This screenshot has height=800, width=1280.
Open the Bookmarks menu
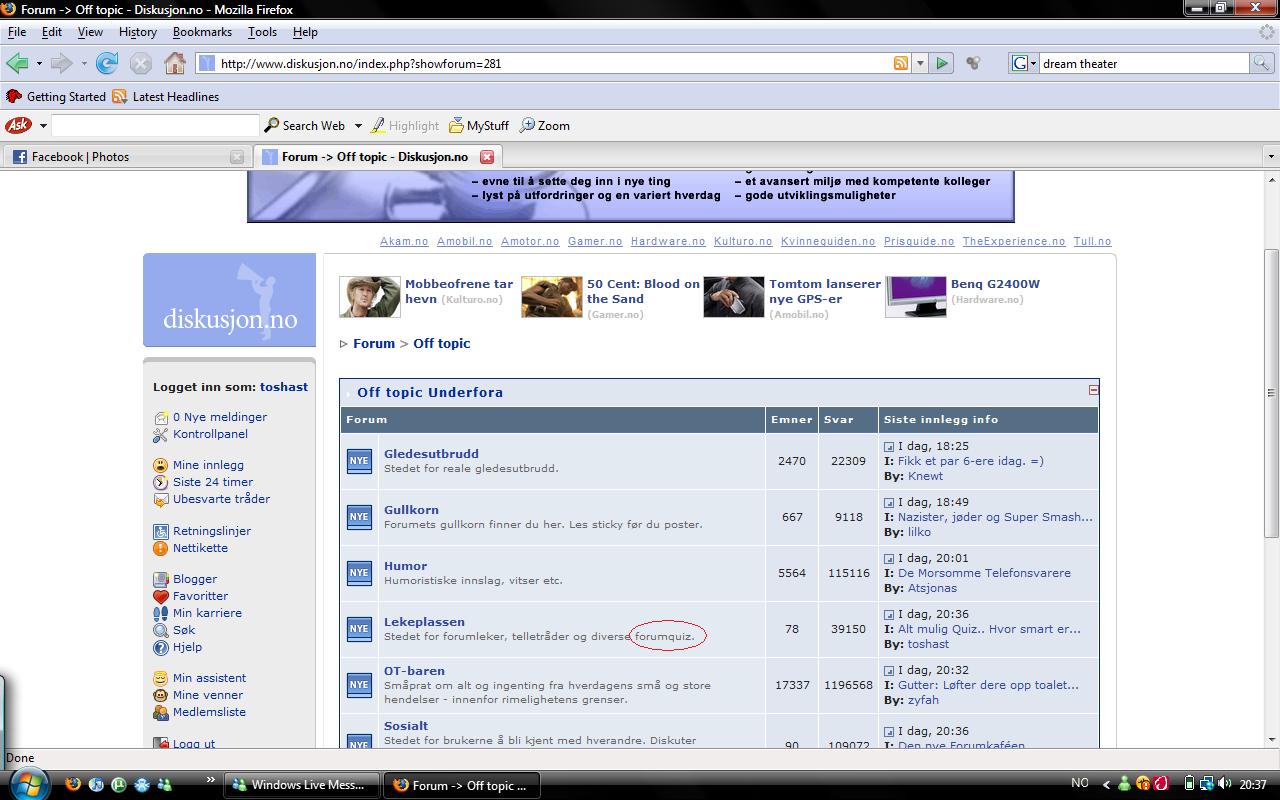tap(202, 32)
